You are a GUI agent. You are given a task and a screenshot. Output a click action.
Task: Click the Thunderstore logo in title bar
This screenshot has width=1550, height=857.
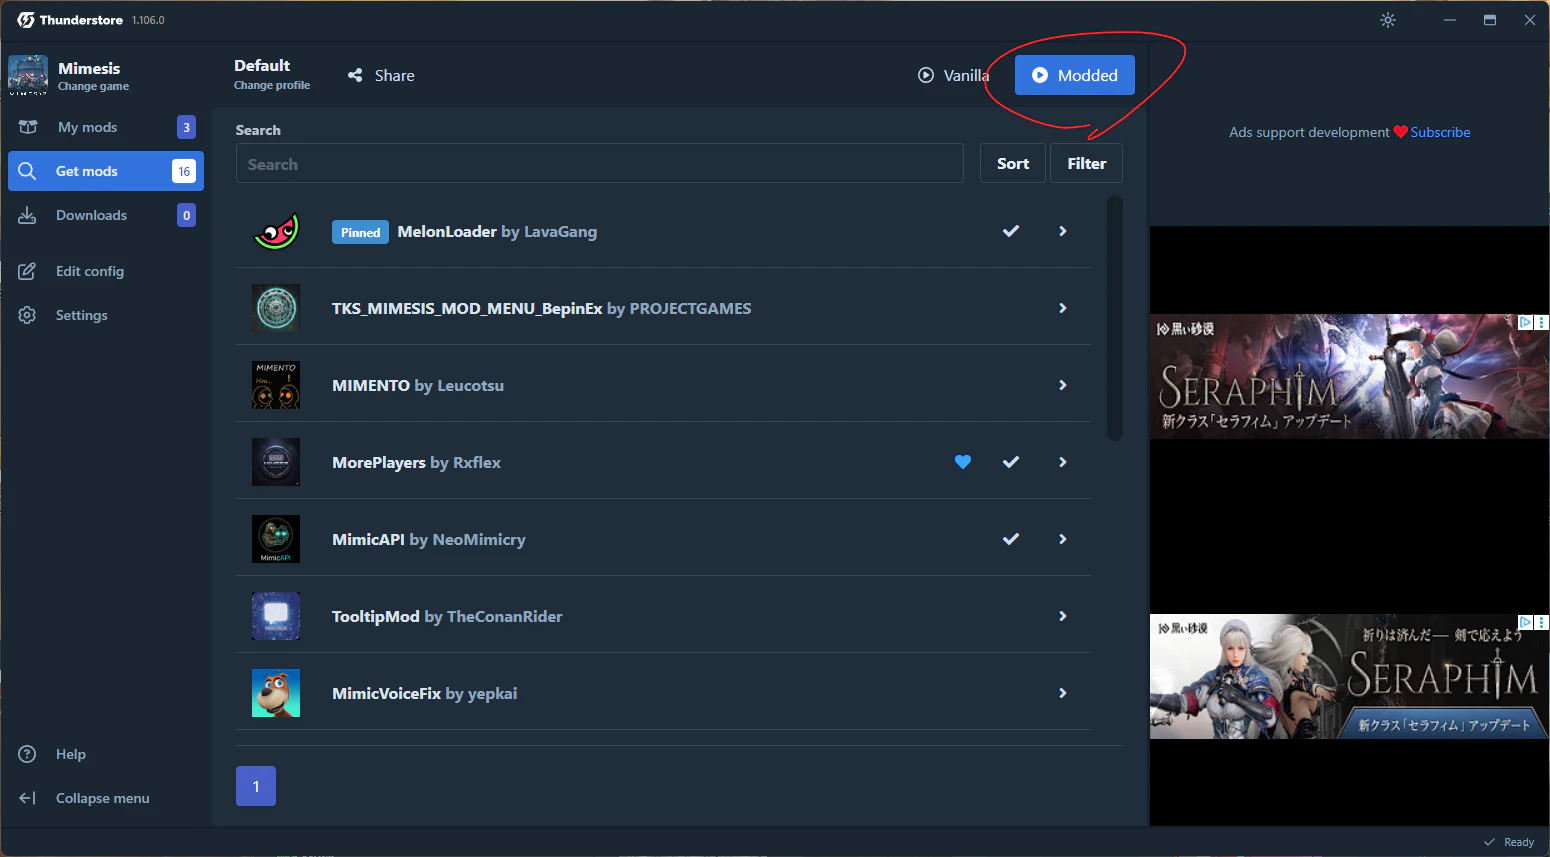[x=70, y=20]
